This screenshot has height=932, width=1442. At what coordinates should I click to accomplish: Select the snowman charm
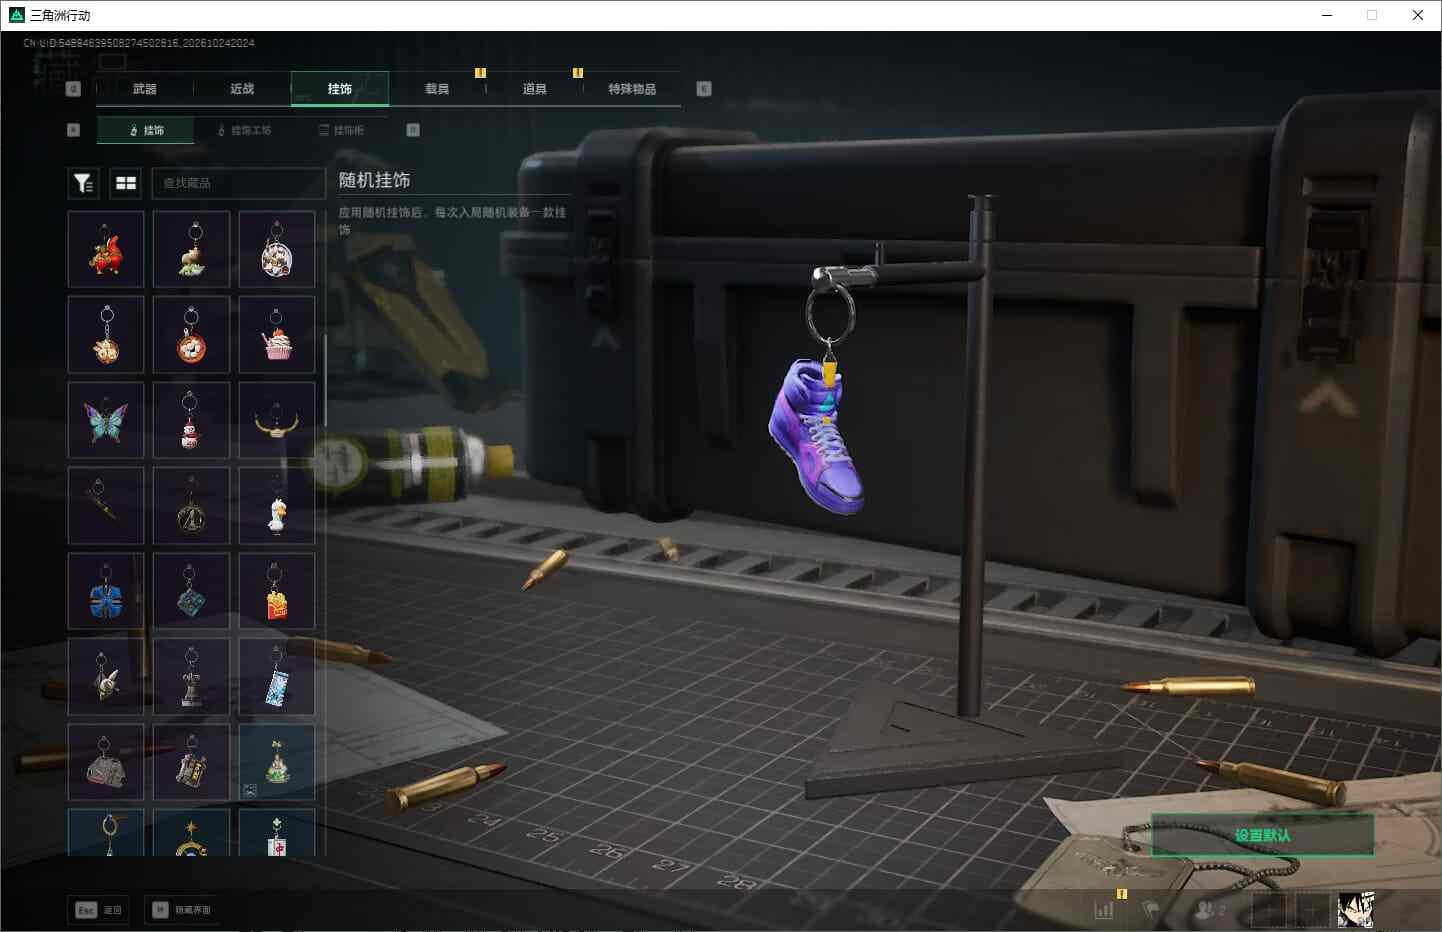click(191, 420)
